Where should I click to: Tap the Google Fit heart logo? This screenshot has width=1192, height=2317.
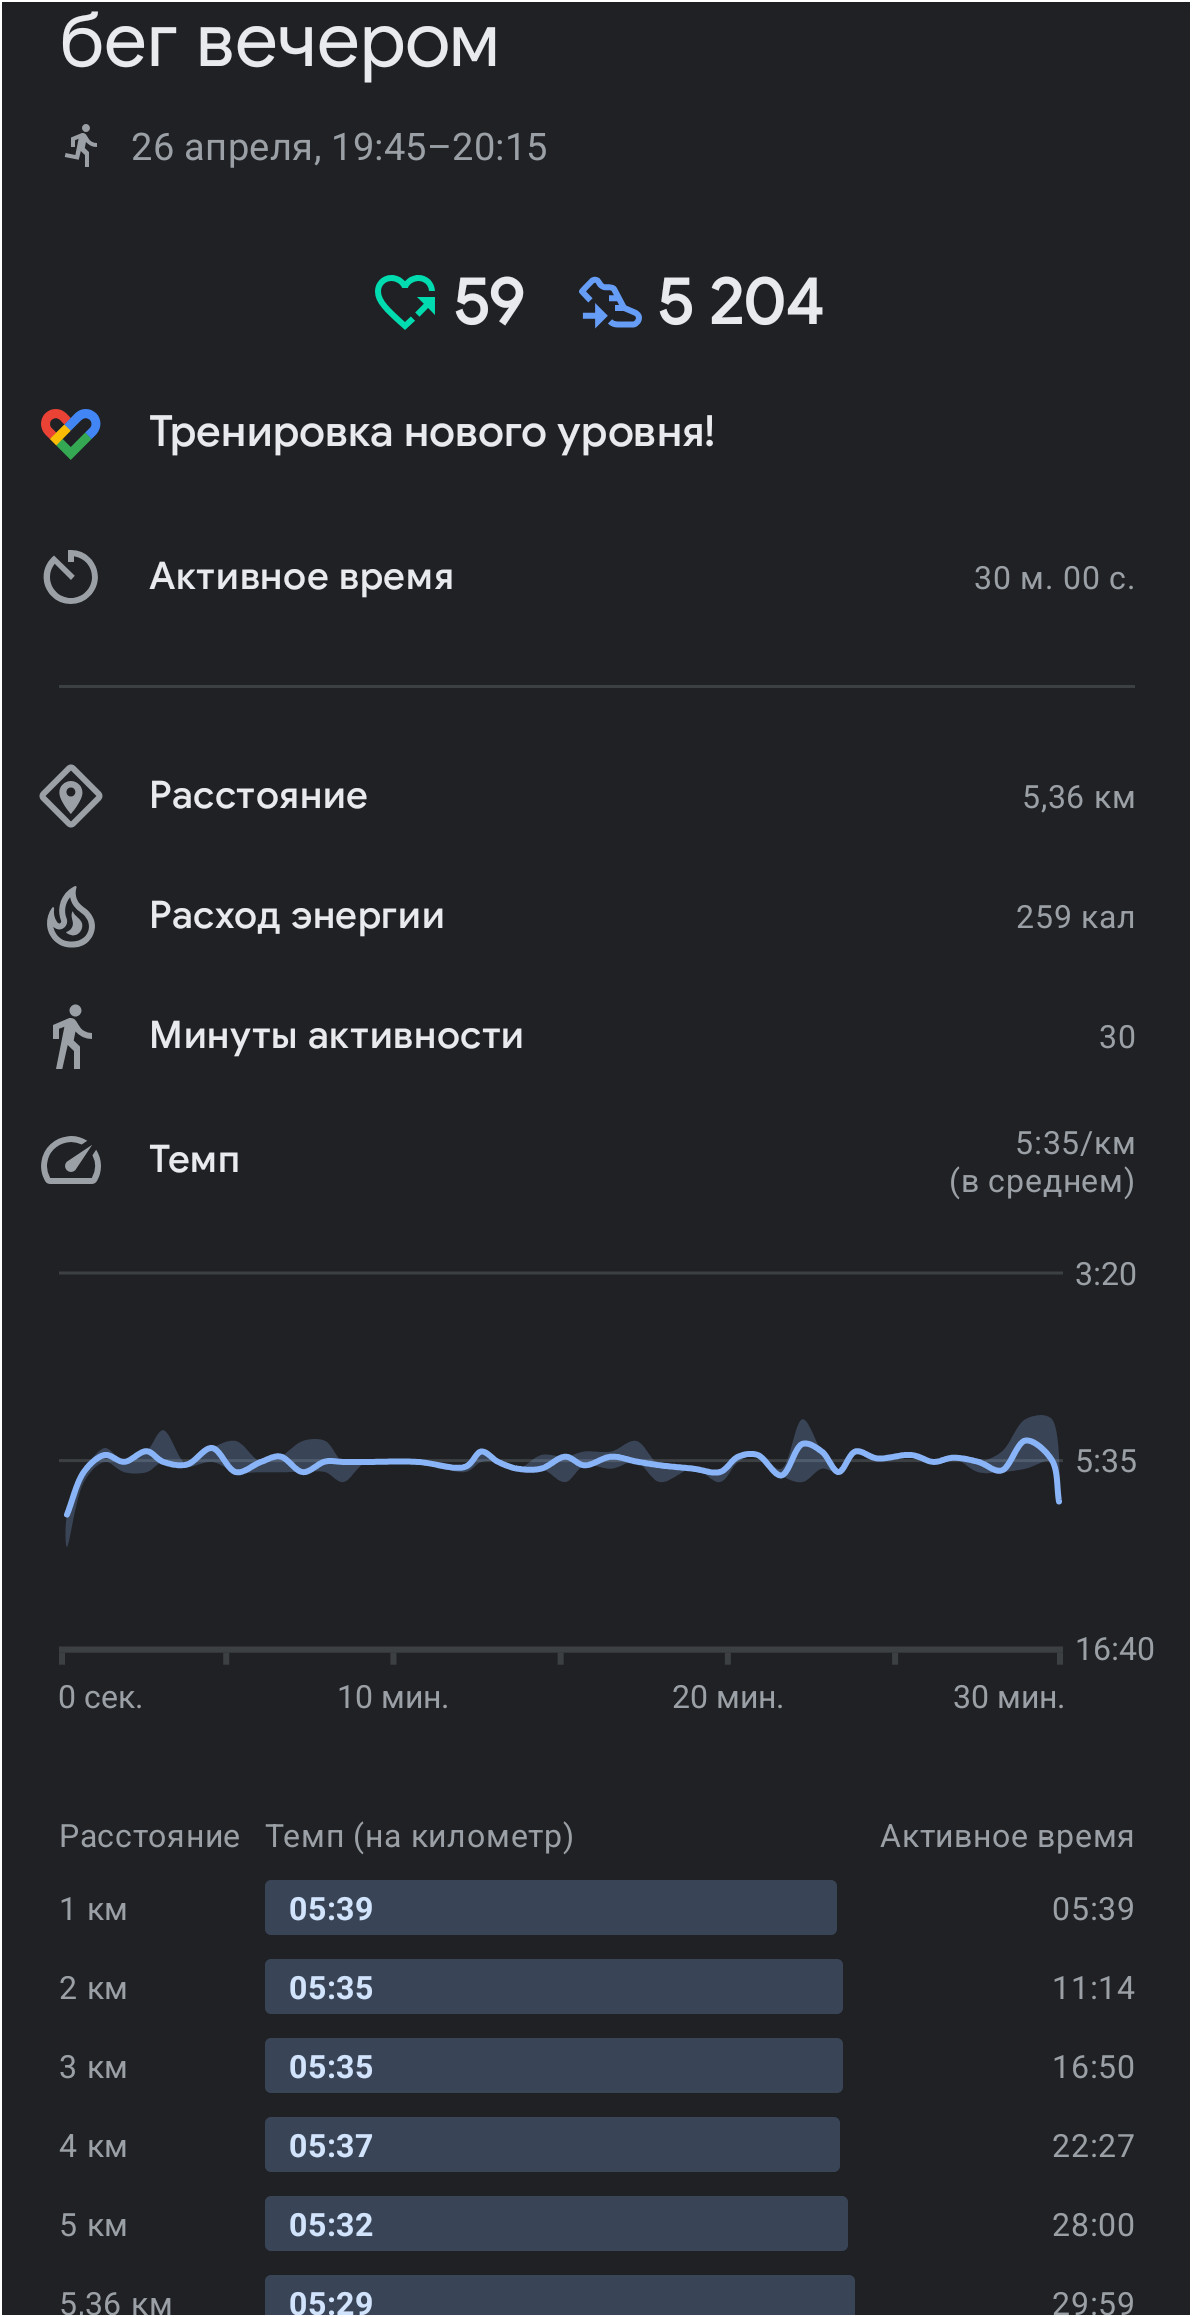[x=71, y=433]
